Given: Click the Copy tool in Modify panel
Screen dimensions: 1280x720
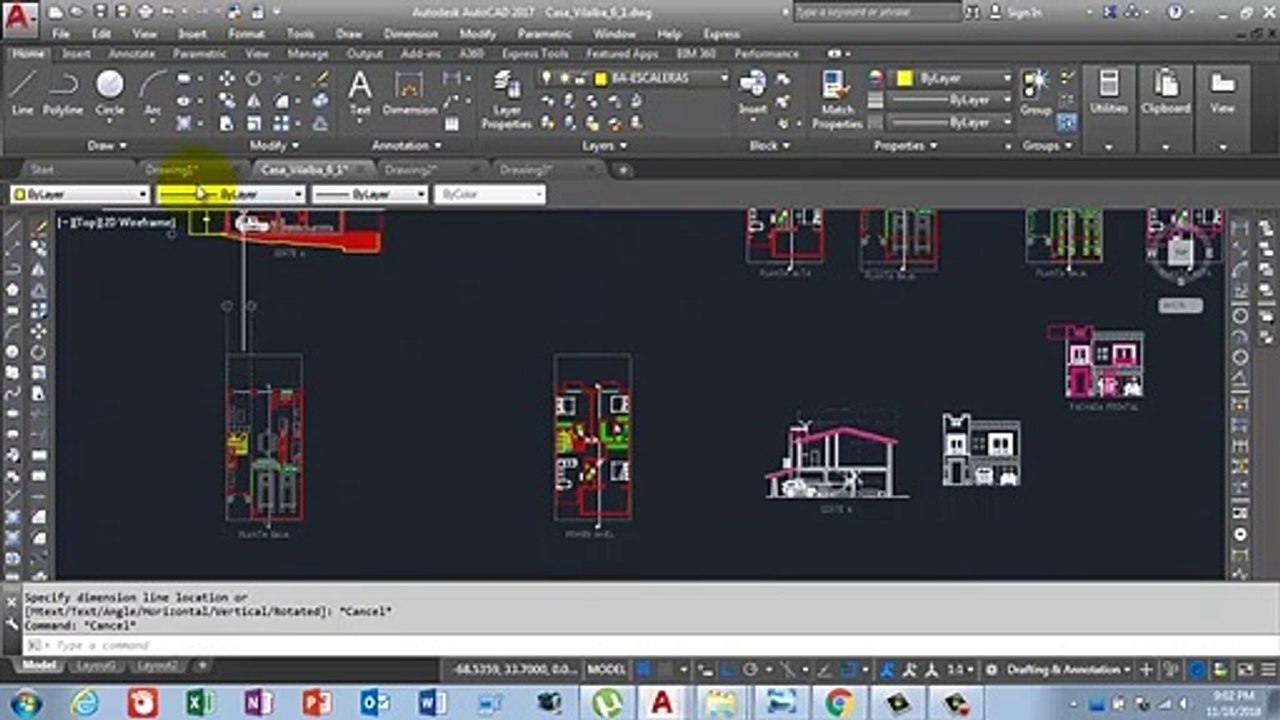Looking at the screenshot, I should [x=227, y=101].
